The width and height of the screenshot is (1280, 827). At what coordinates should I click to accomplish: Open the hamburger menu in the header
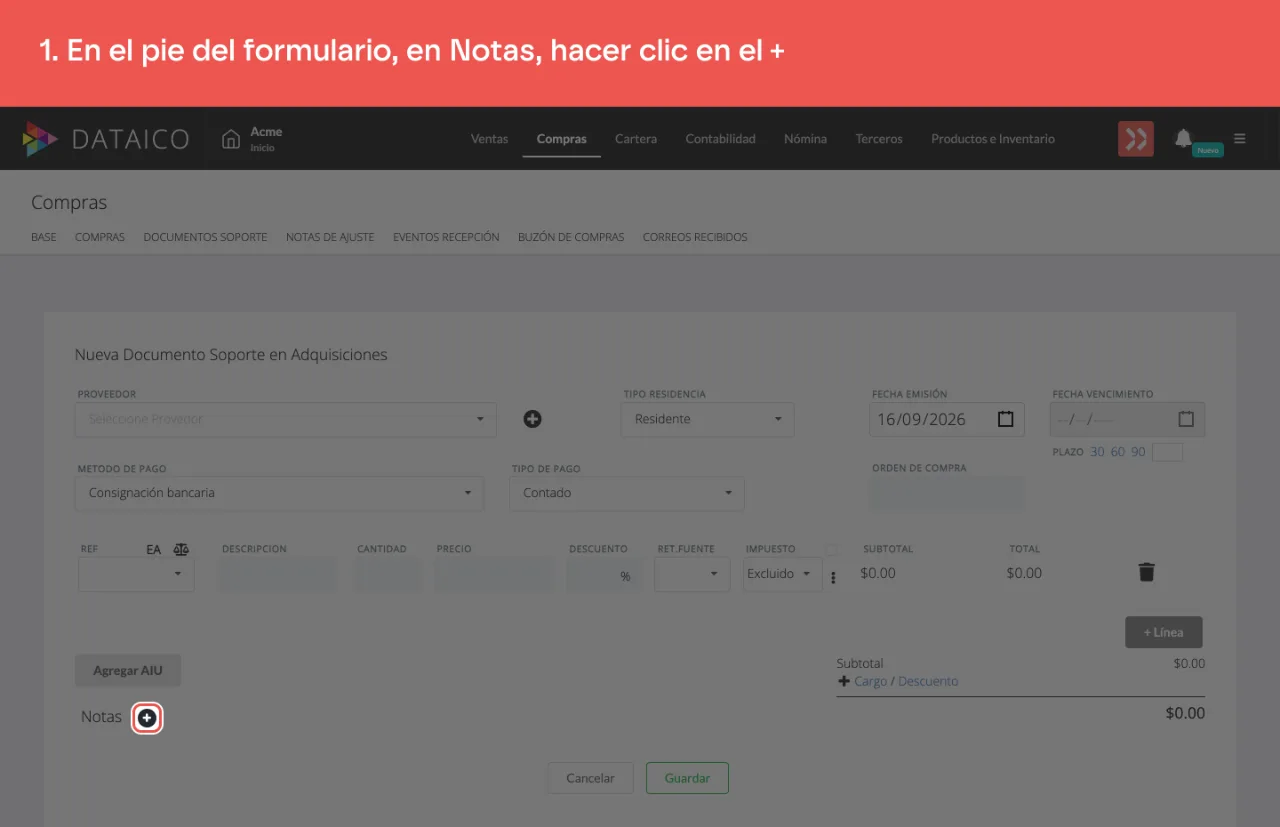click(1240, 139)
